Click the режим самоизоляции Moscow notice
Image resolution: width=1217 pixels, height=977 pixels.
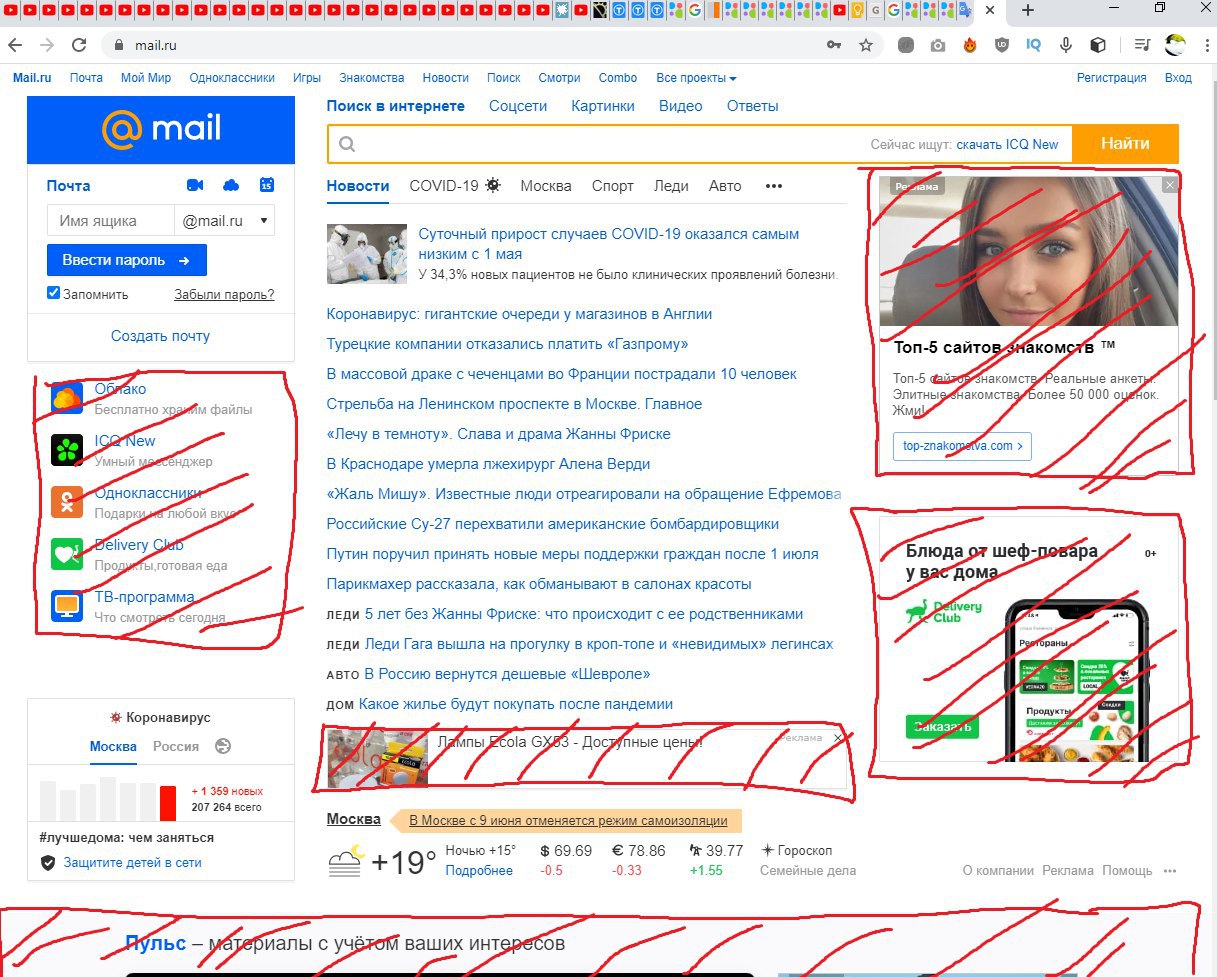pyautogui.click(x=568, y=820)
